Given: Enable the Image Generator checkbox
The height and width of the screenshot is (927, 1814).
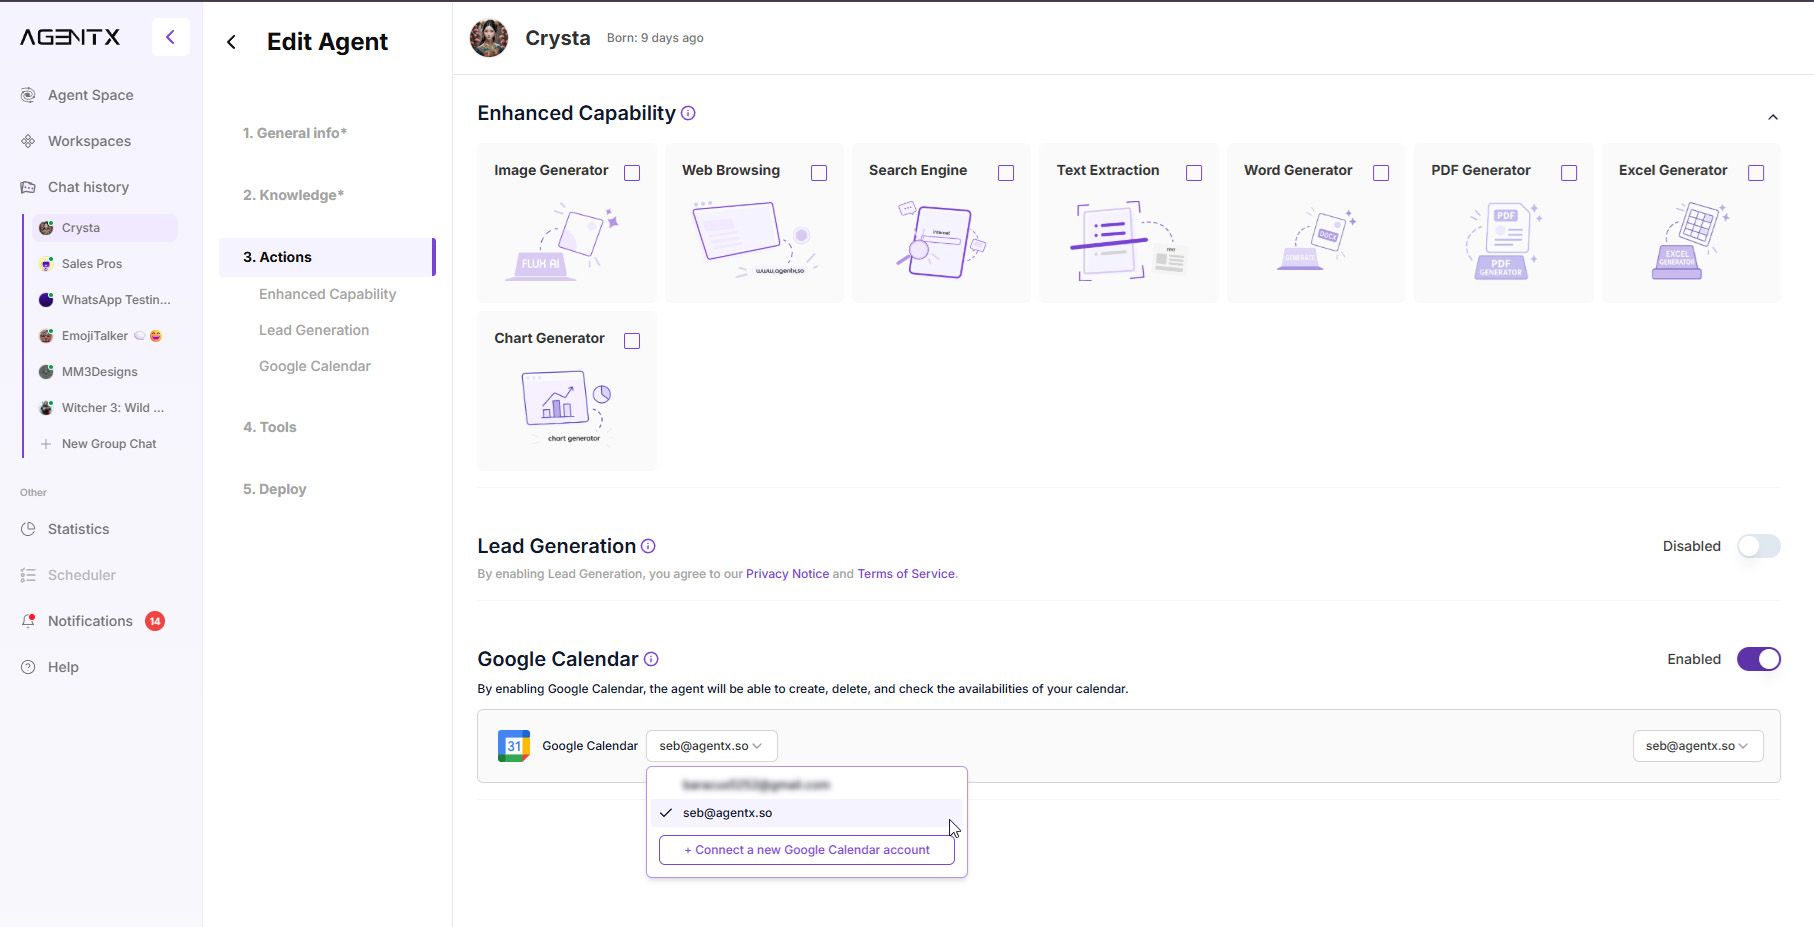Looking at the screenshot, I should click(x=632, y=173).
